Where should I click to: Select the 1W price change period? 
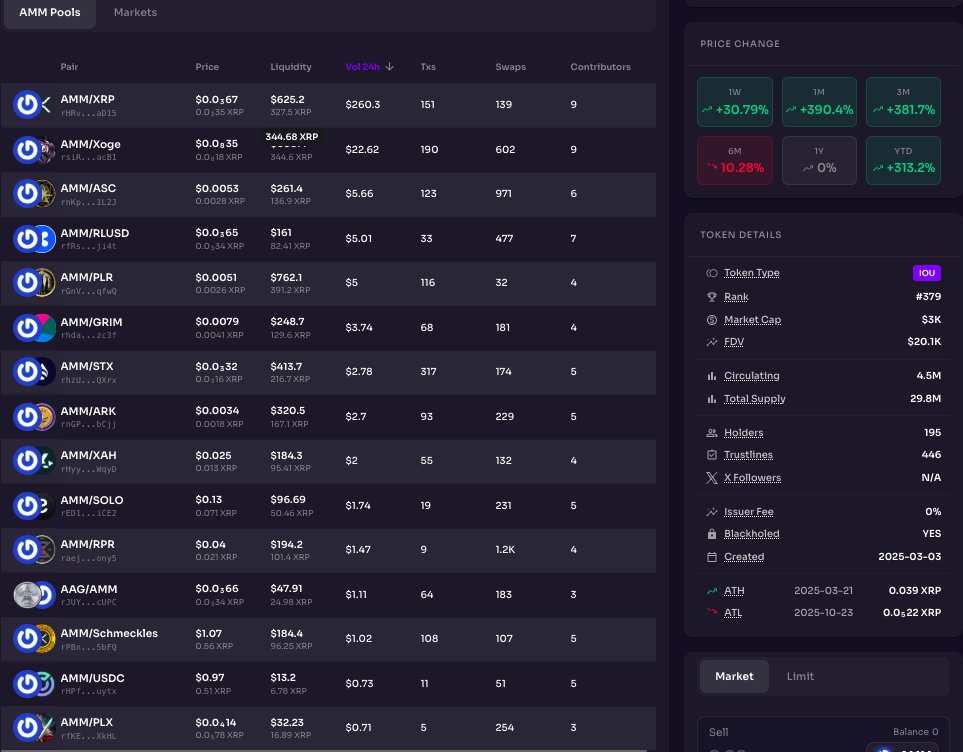[x=735, y=102]
